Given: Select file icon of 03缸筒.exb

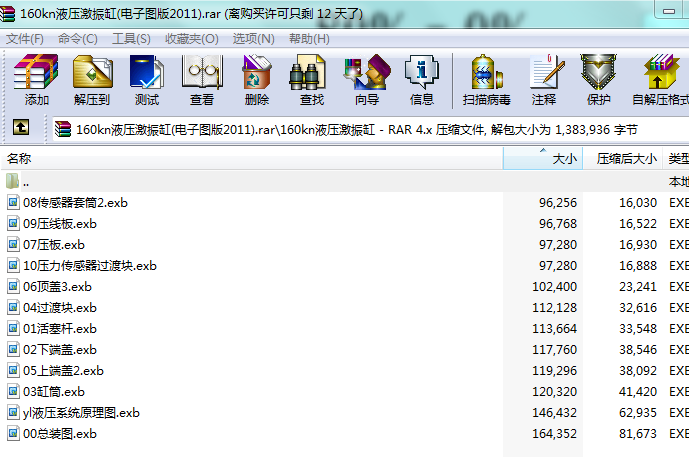Looking at the screenshot, I should tap(13, 391).
